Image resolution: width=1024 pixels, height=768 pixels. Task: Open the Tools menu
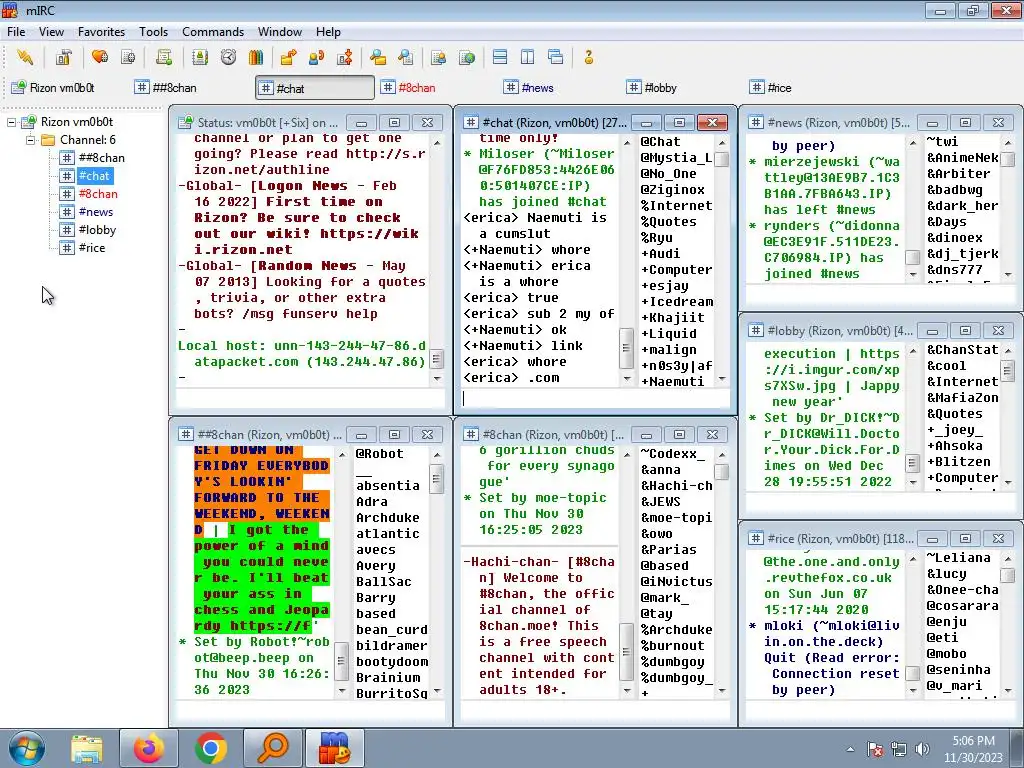coord(153,32)
